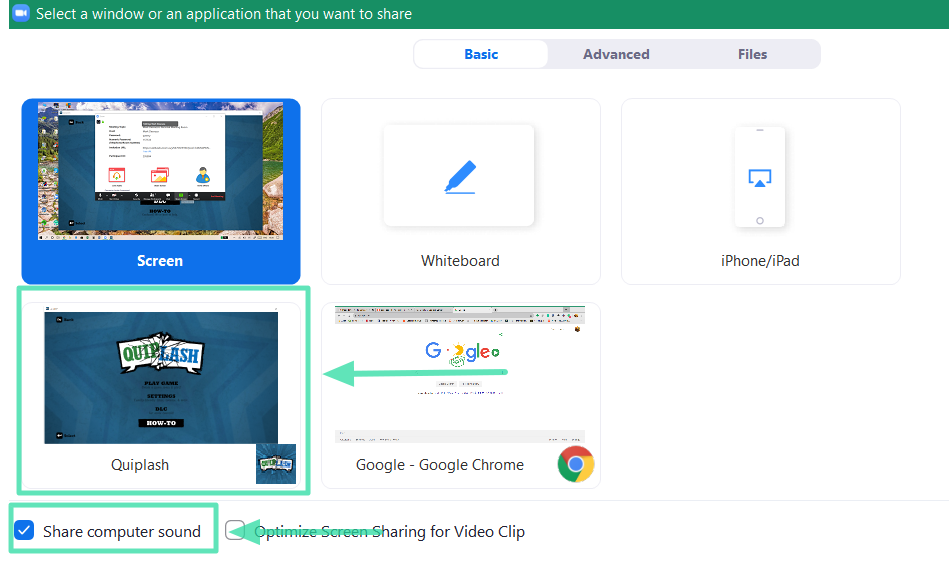Open the Files tab
The width and height of the screenshot is (949, 573).
tap(752, 54)
